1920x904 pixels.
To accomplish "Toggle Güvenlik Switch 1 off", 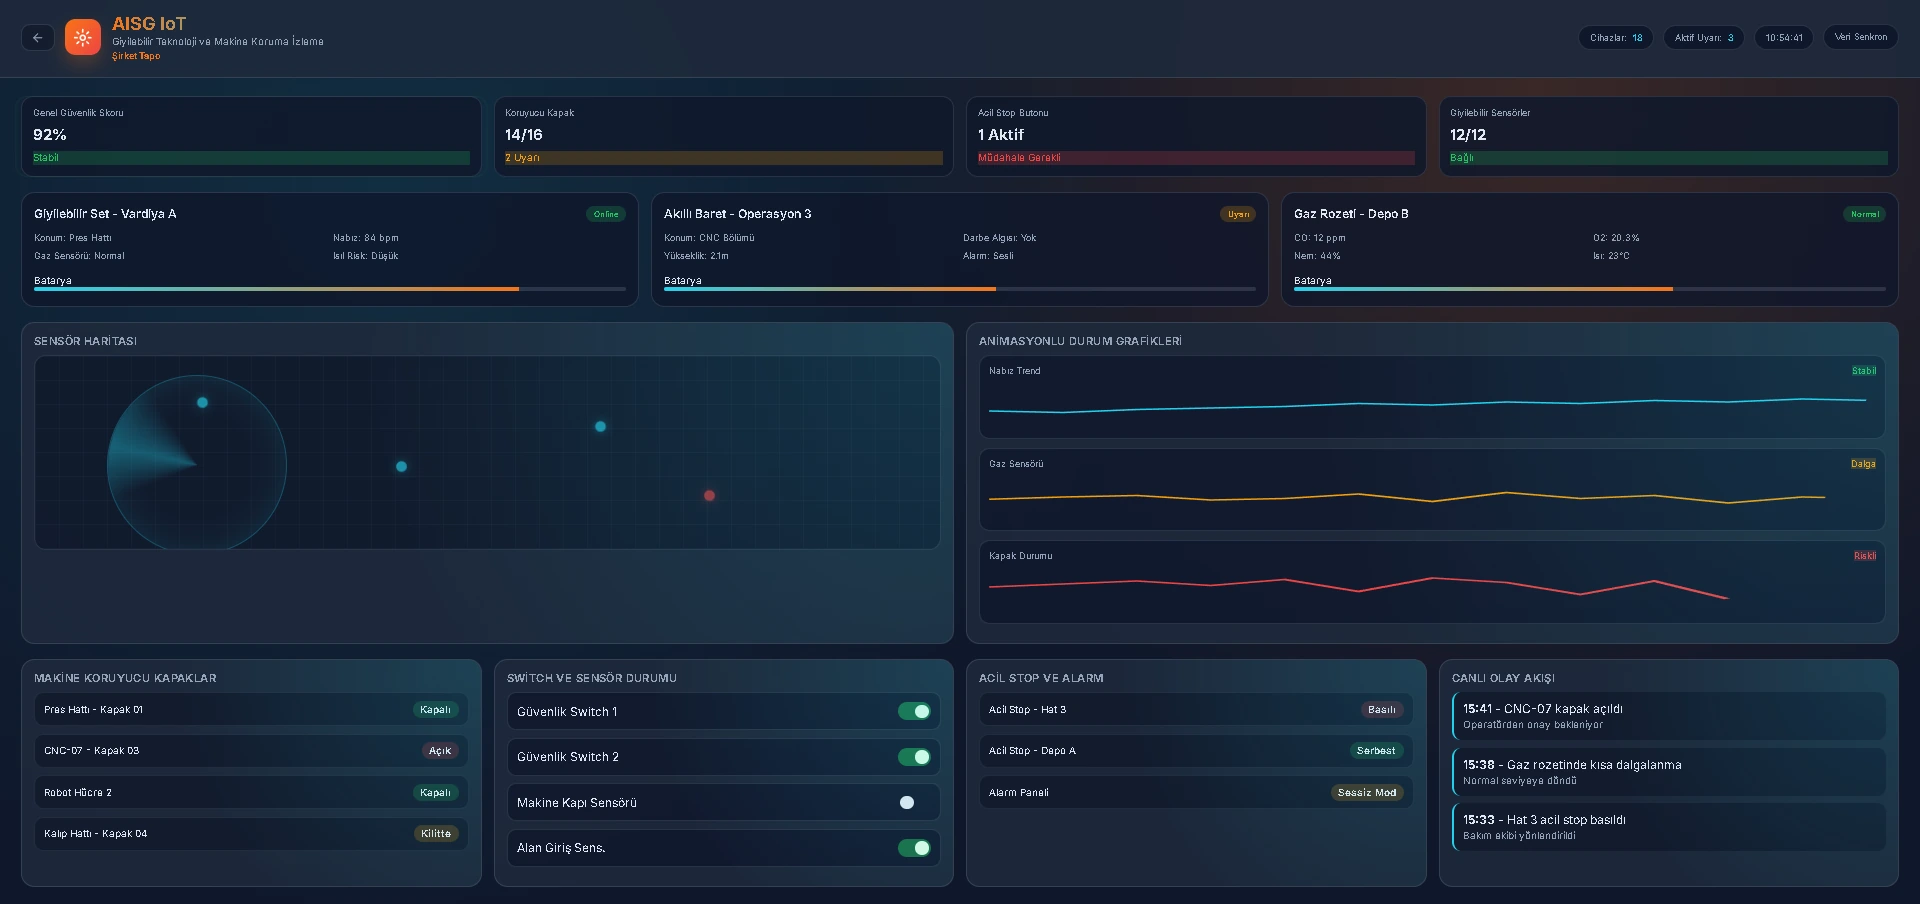I will pyautogui.click(x=914, y=712).
